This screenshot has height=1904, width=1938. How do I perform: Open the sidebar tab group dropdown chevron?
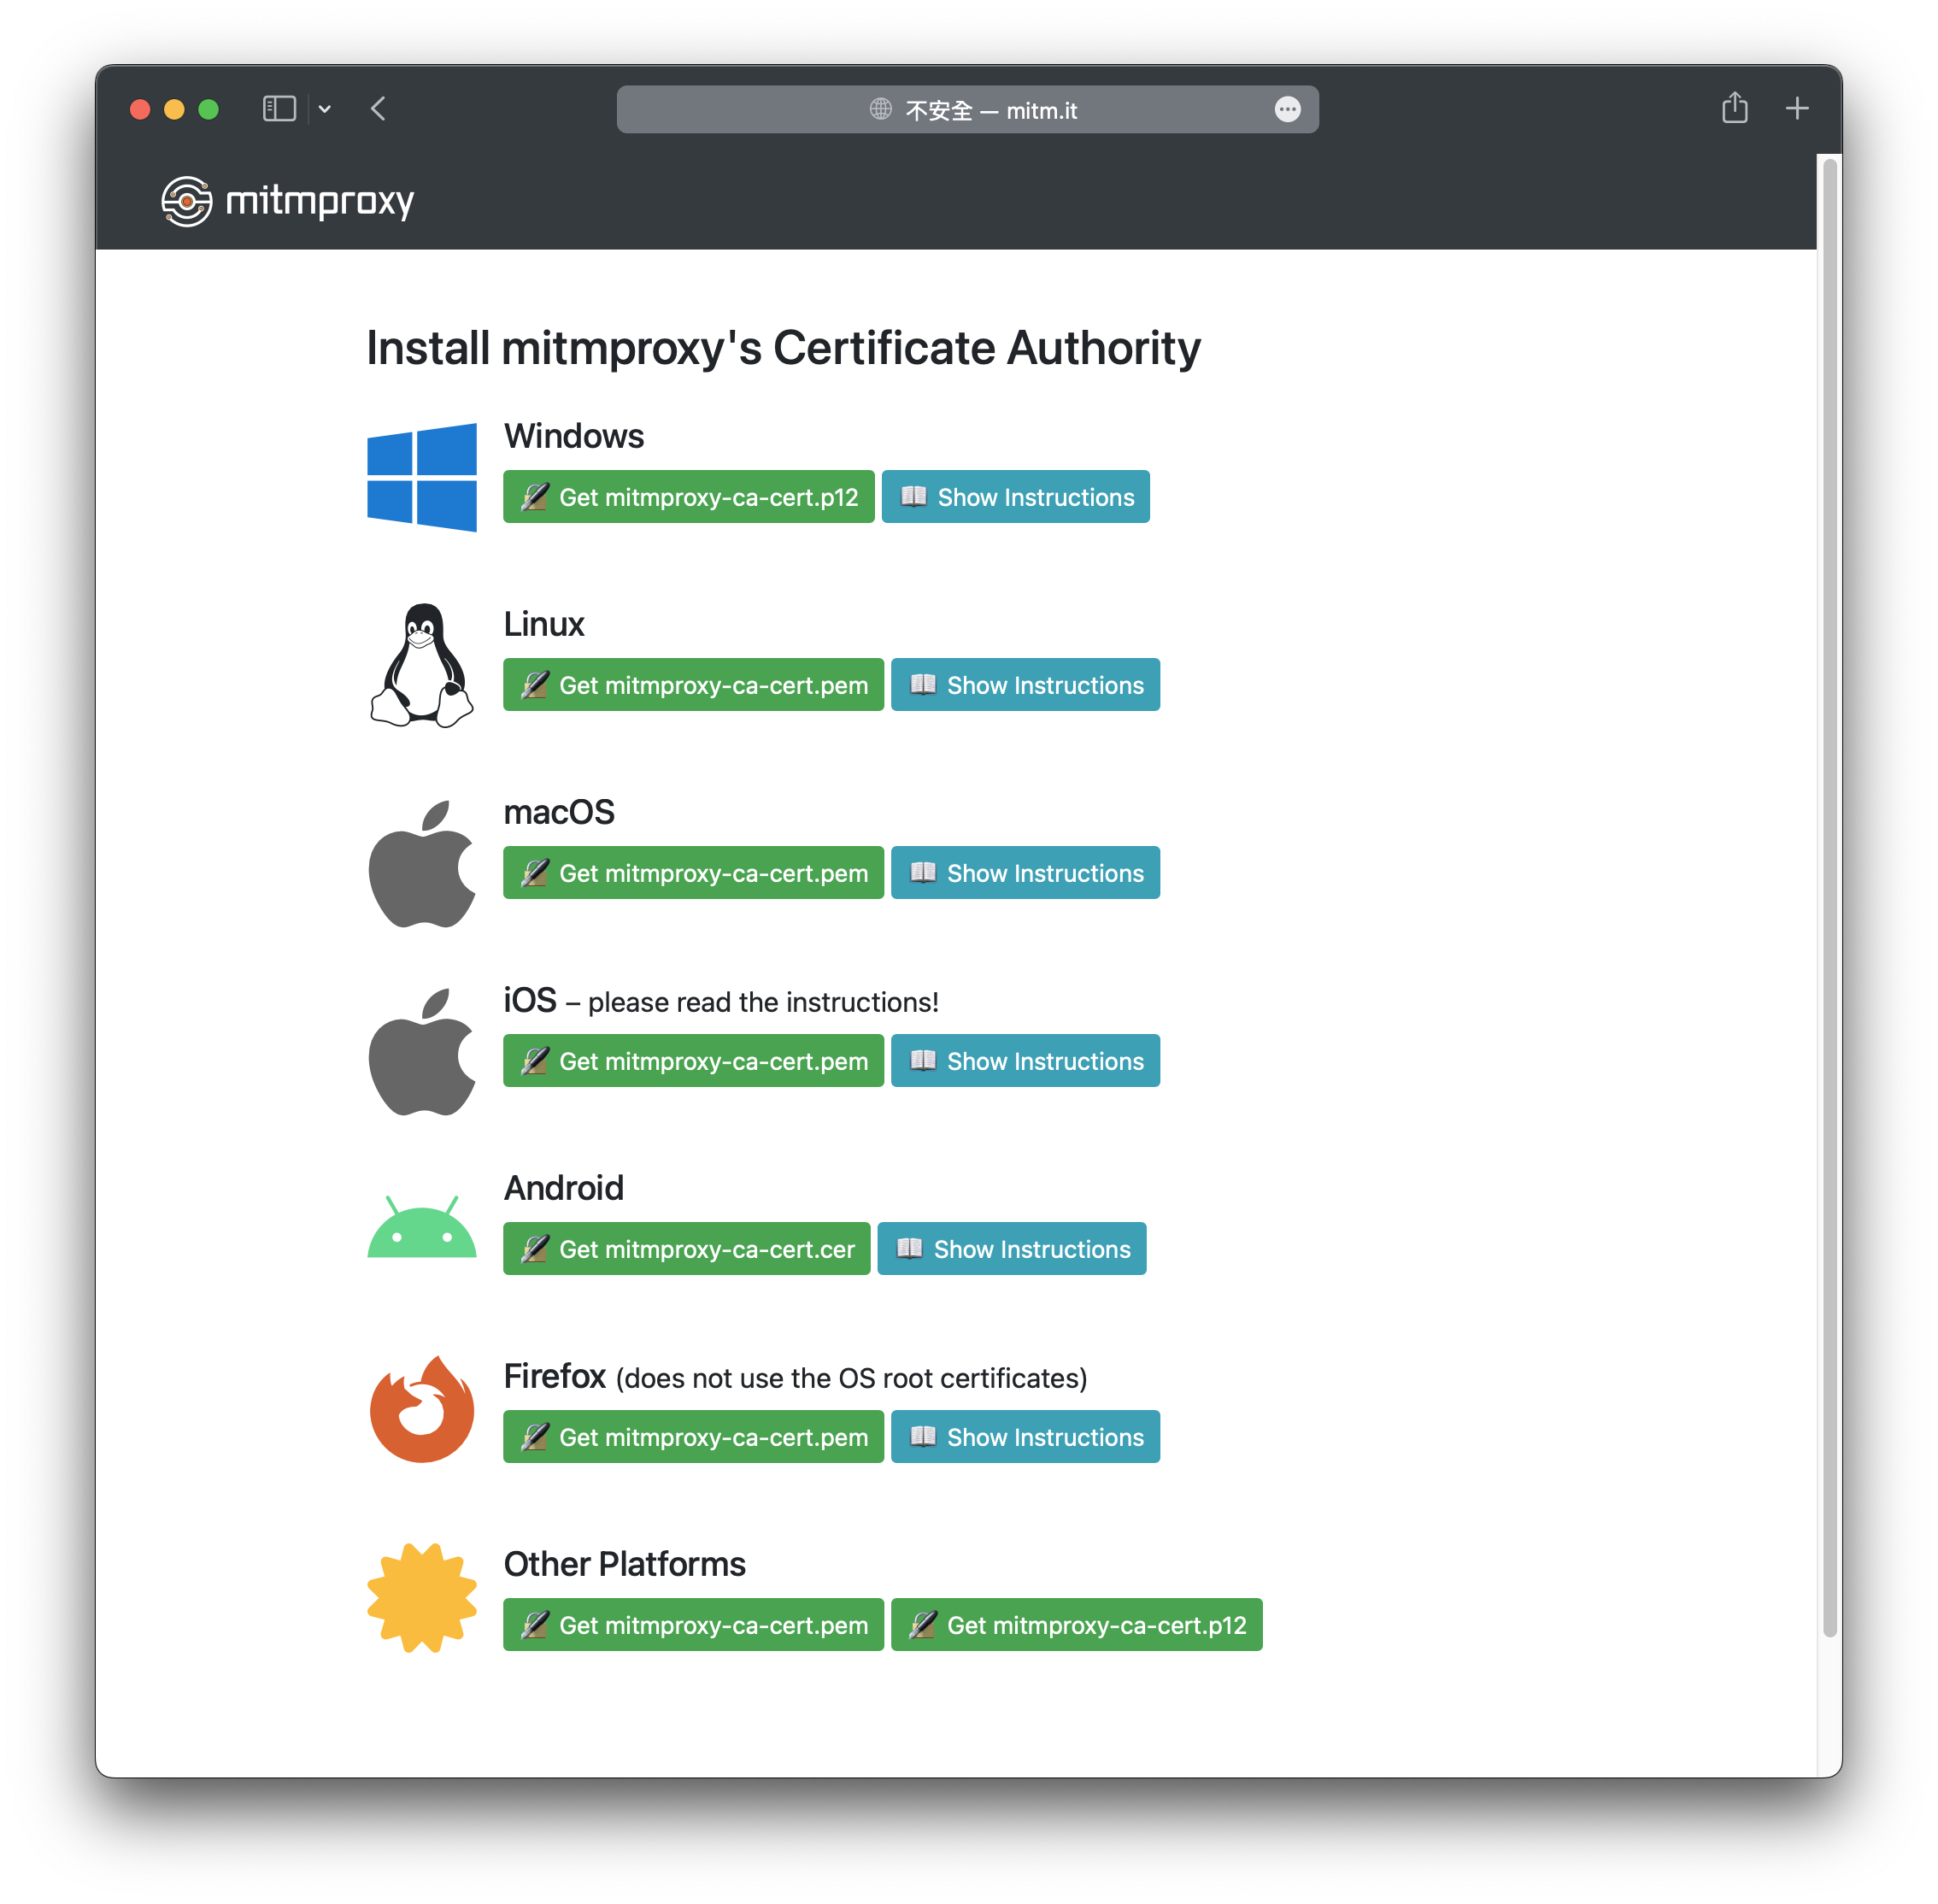coord(325,109)
